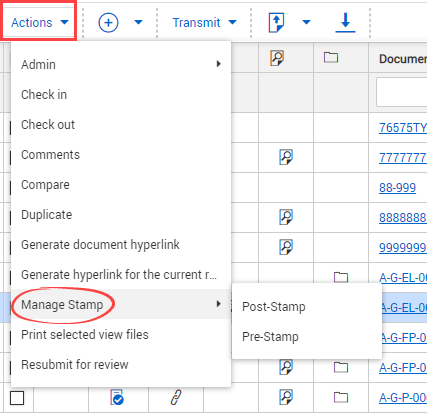Click folder icon in first A-G-EL row
The height and width of the screenshot is (413, 427).
pos(341,277)
